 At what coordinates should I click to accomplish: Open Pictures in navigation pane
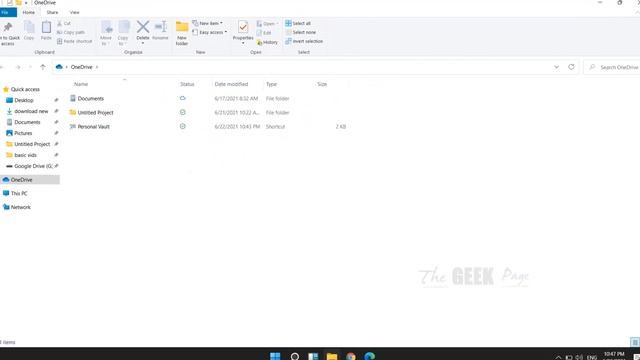23,133
